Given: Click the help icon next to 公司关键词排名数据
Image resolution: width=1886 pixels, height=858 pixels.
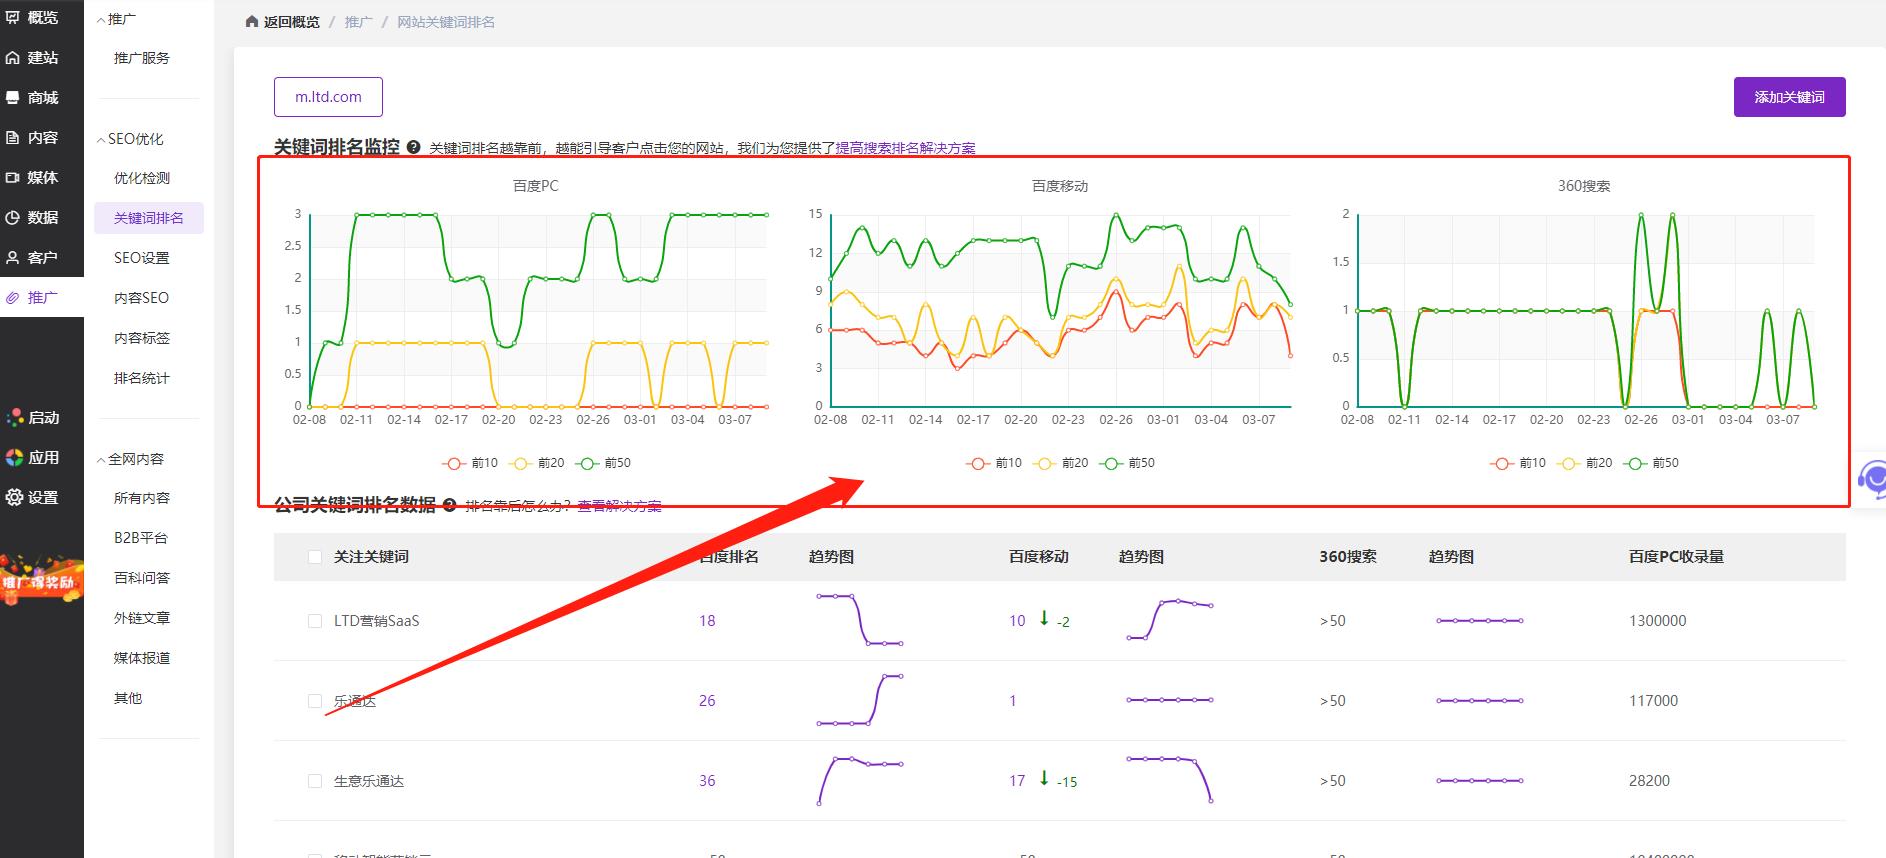Looking at the screenshot, I should click(x=450, y=506).
